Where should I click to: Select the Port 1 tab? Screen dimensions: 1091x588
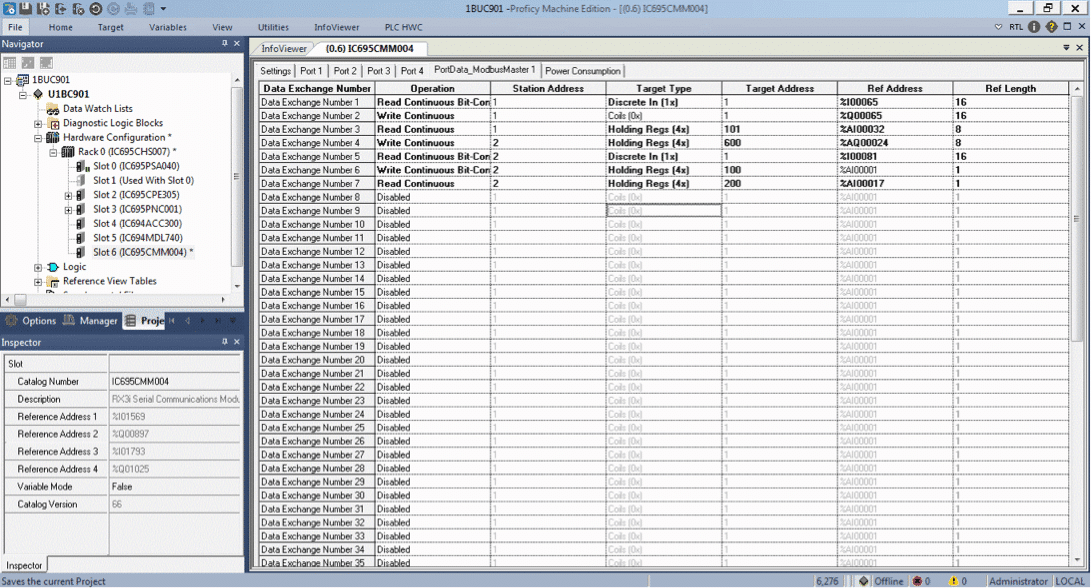click(x=311, y=71)
